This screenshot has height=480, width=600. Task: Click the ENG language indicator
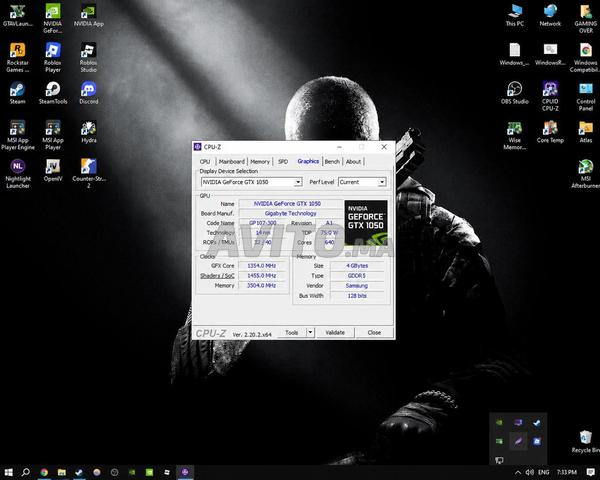pyautogui.click(x=544, y=472)
